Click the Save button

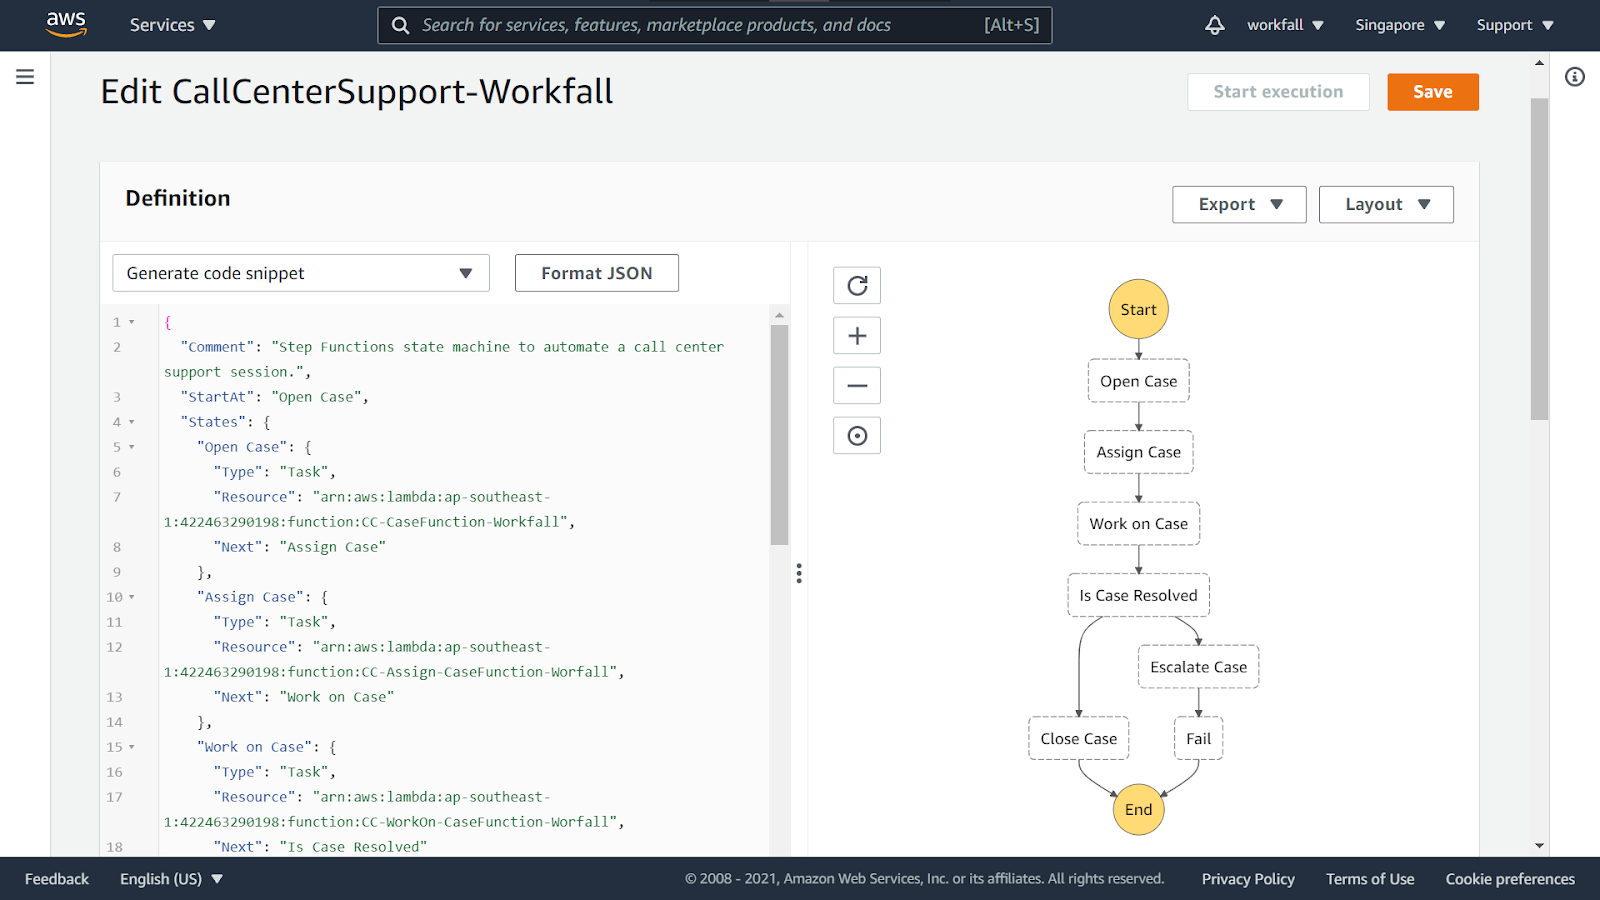tap(1432, 92)
